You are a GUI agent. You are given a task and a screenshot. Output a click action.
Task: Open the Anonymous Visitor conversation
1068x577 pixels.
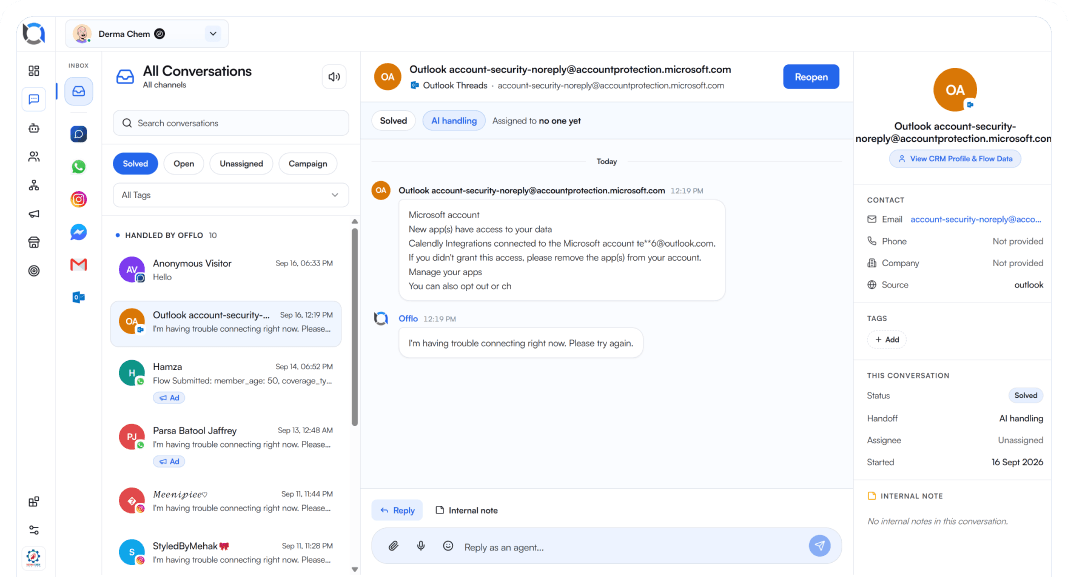point(226,270)
